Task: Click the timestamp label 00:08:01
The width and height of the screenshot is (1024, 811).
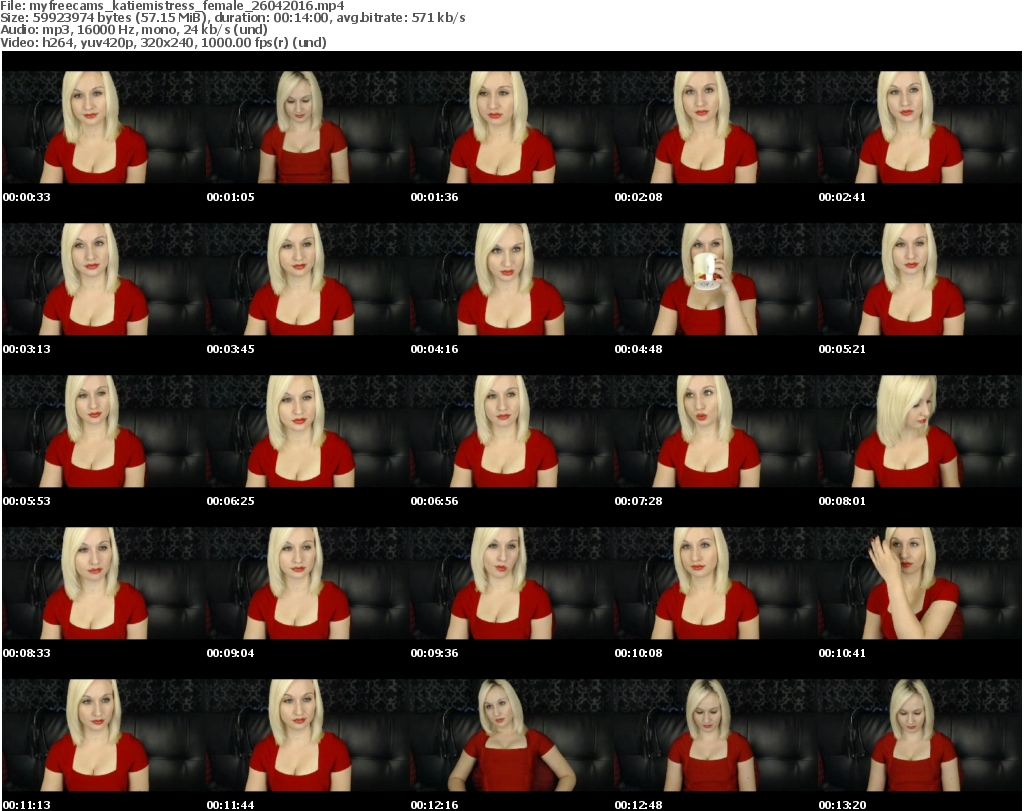Action: click(x=842, y=501)
